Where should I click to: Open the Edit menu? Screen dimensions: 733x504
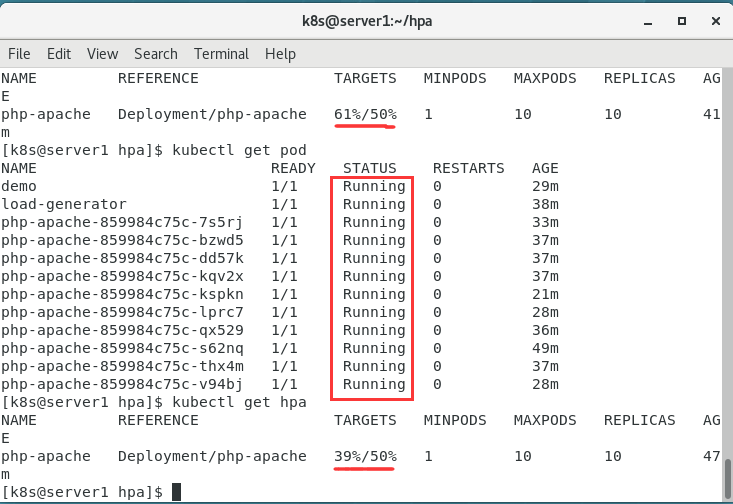click(59, 54)
